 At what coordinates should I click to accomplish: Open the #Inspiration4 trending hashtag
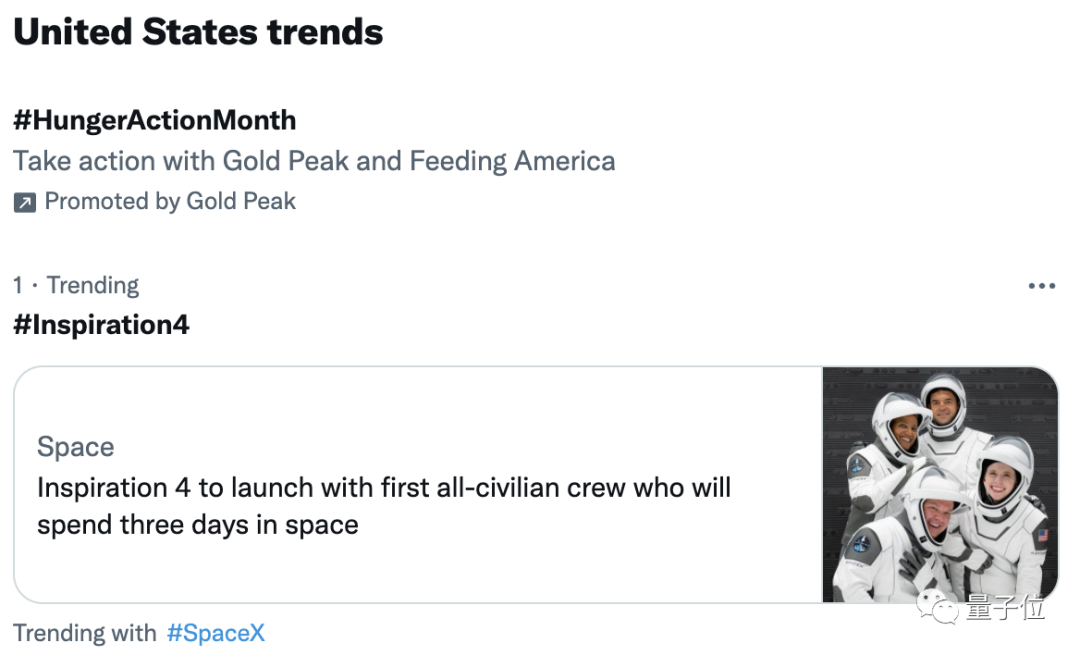point(101,325)
